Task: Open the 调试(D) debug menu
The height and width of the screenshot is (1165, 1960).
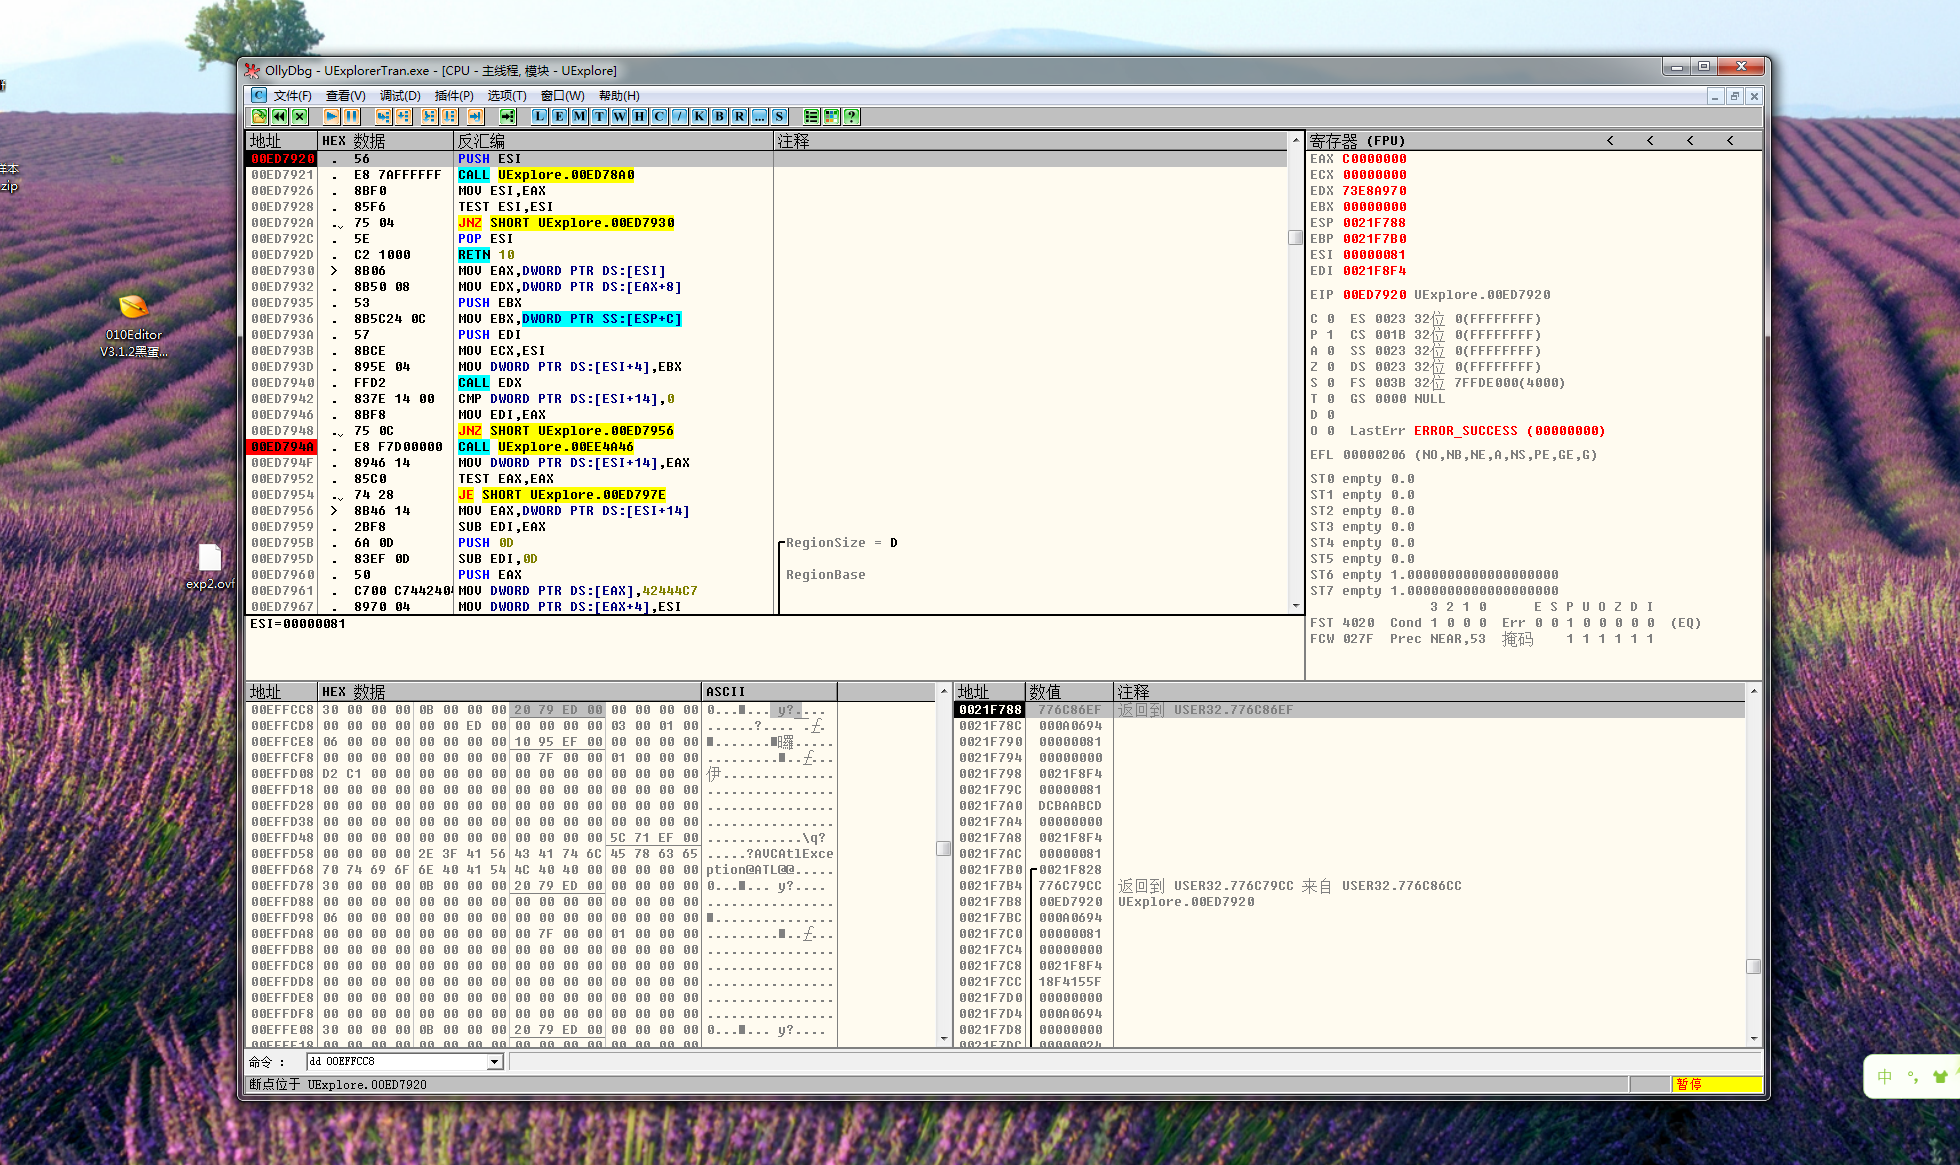Action: pyautogui.click(x=399, y=96)
